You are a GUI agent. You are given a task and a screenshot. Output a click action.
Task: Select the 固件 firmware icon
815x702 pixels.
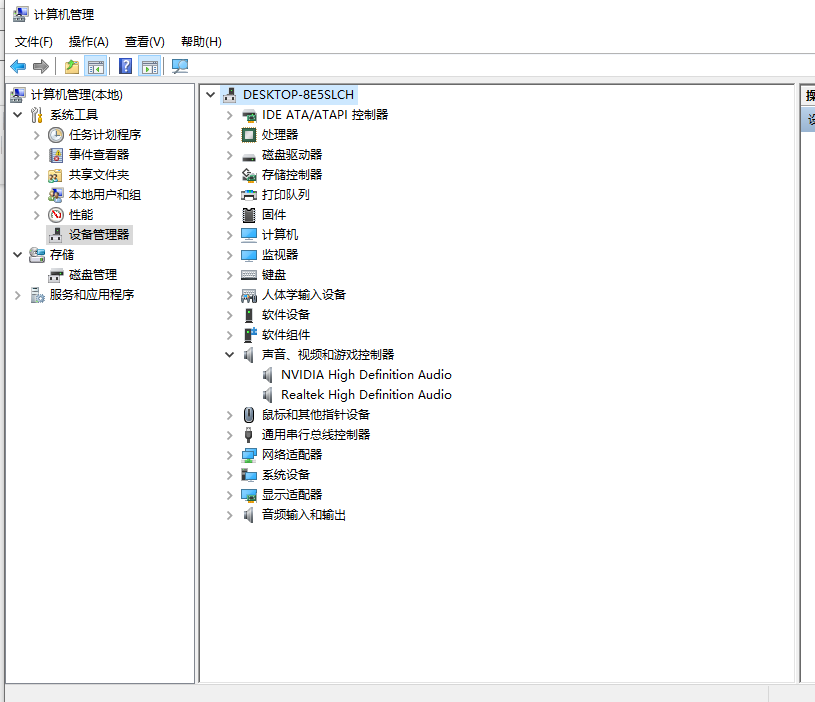click(x=249, y=215)
